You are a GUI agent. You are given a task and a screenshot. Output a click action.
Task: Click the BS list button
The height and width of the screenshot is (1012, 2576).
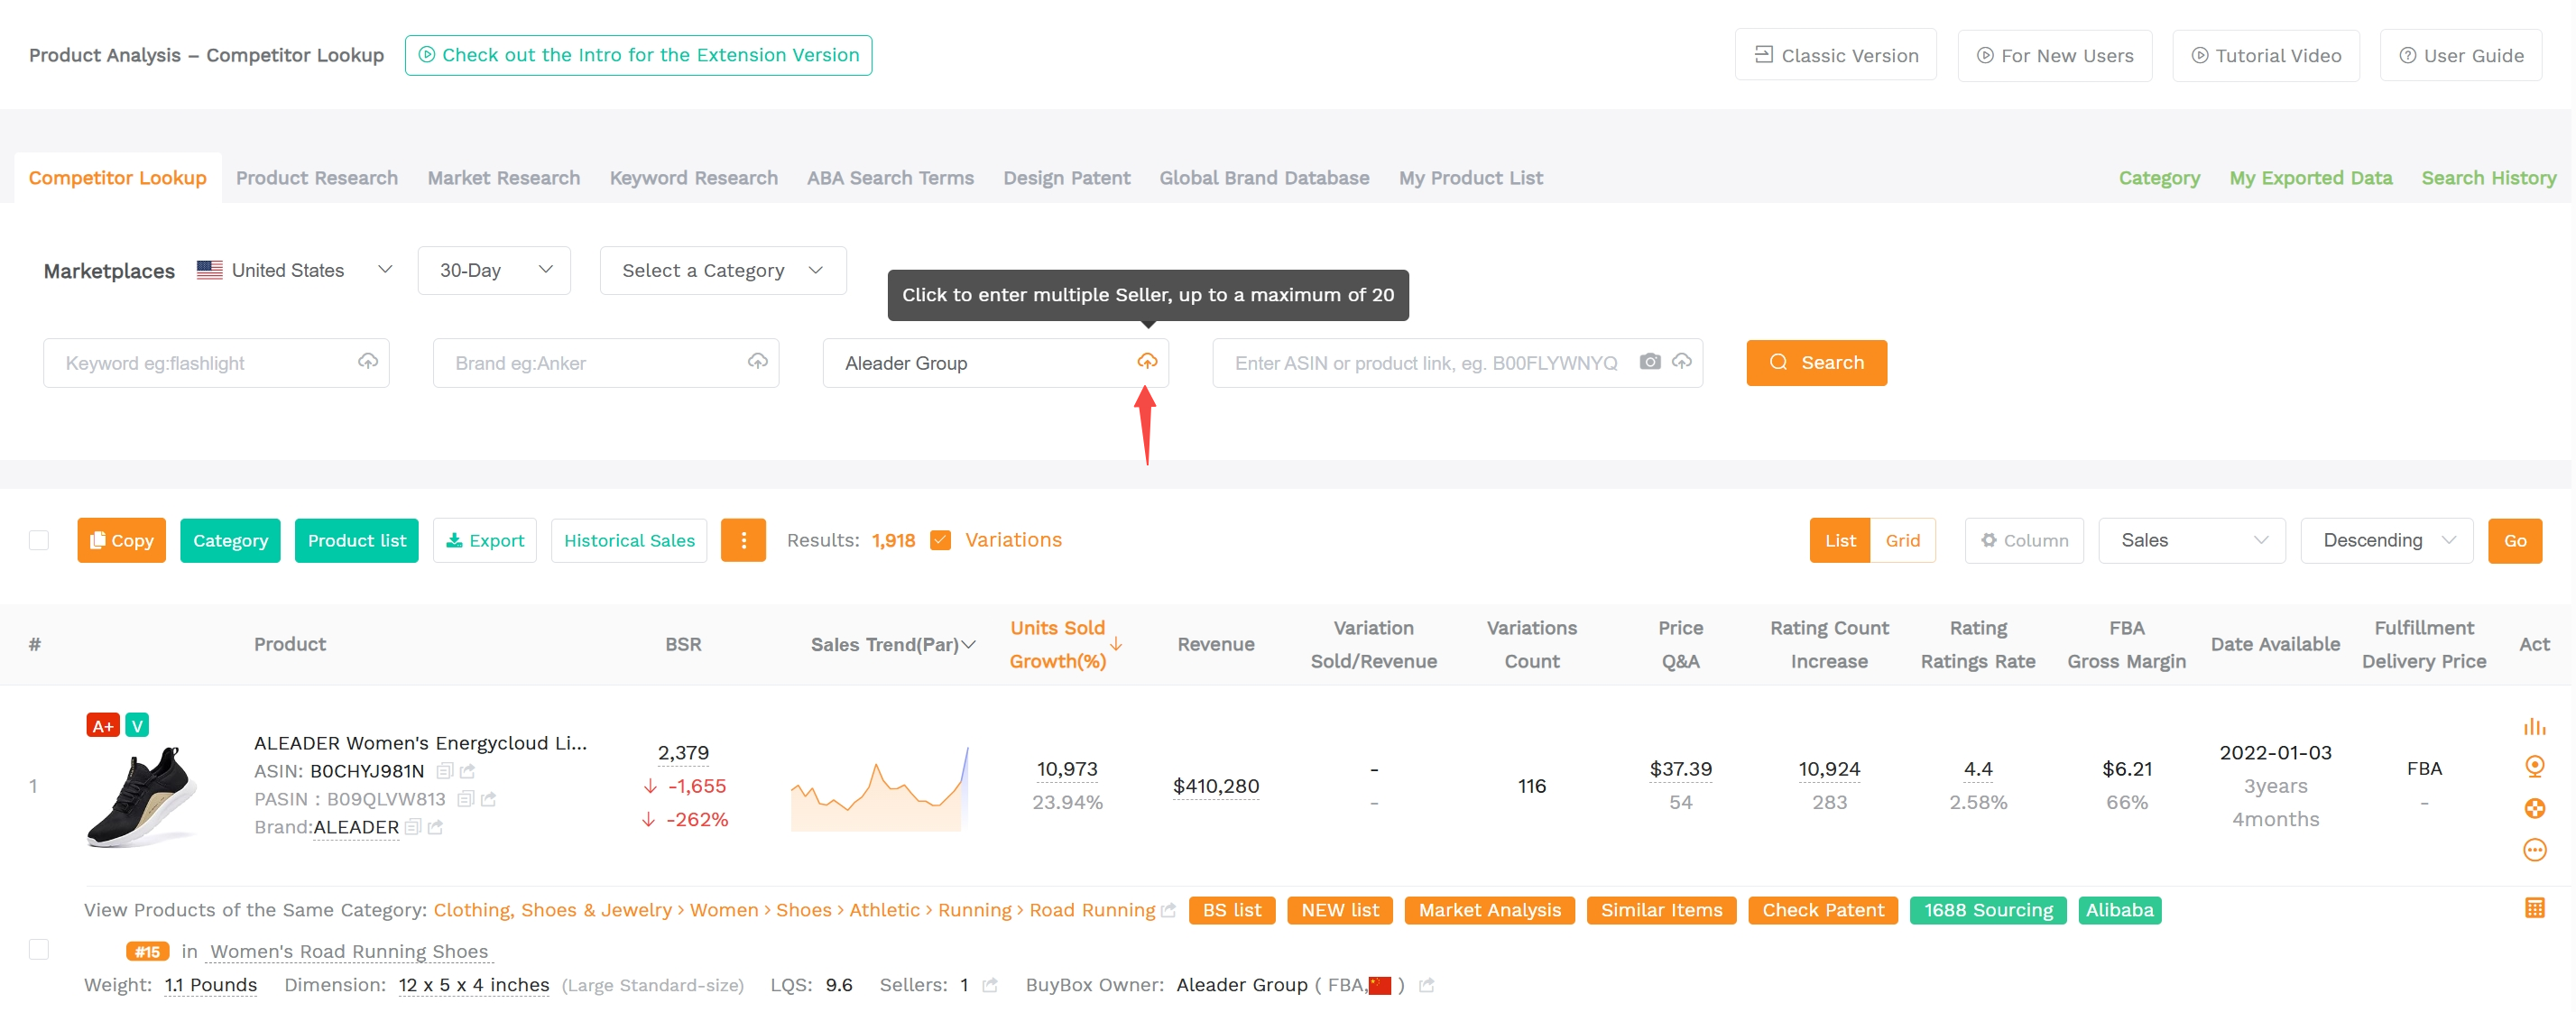click(x=1232, y=910)
